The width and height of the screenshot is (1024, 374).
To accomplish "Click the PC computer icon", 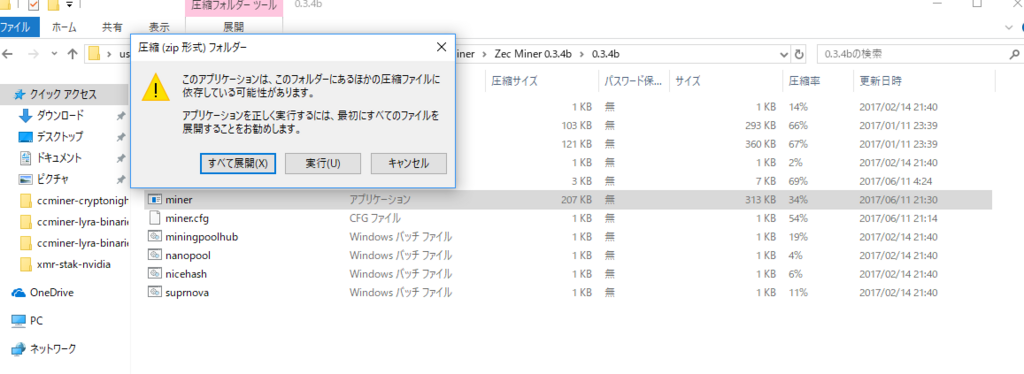I will [18, 320].
